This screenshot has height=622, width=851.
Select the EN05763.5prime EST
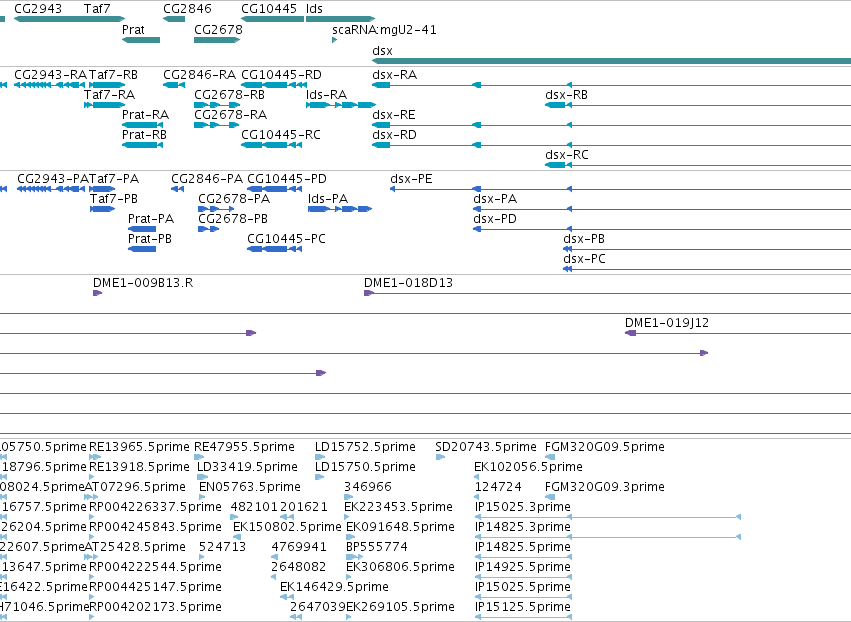(x=202, y=497)
